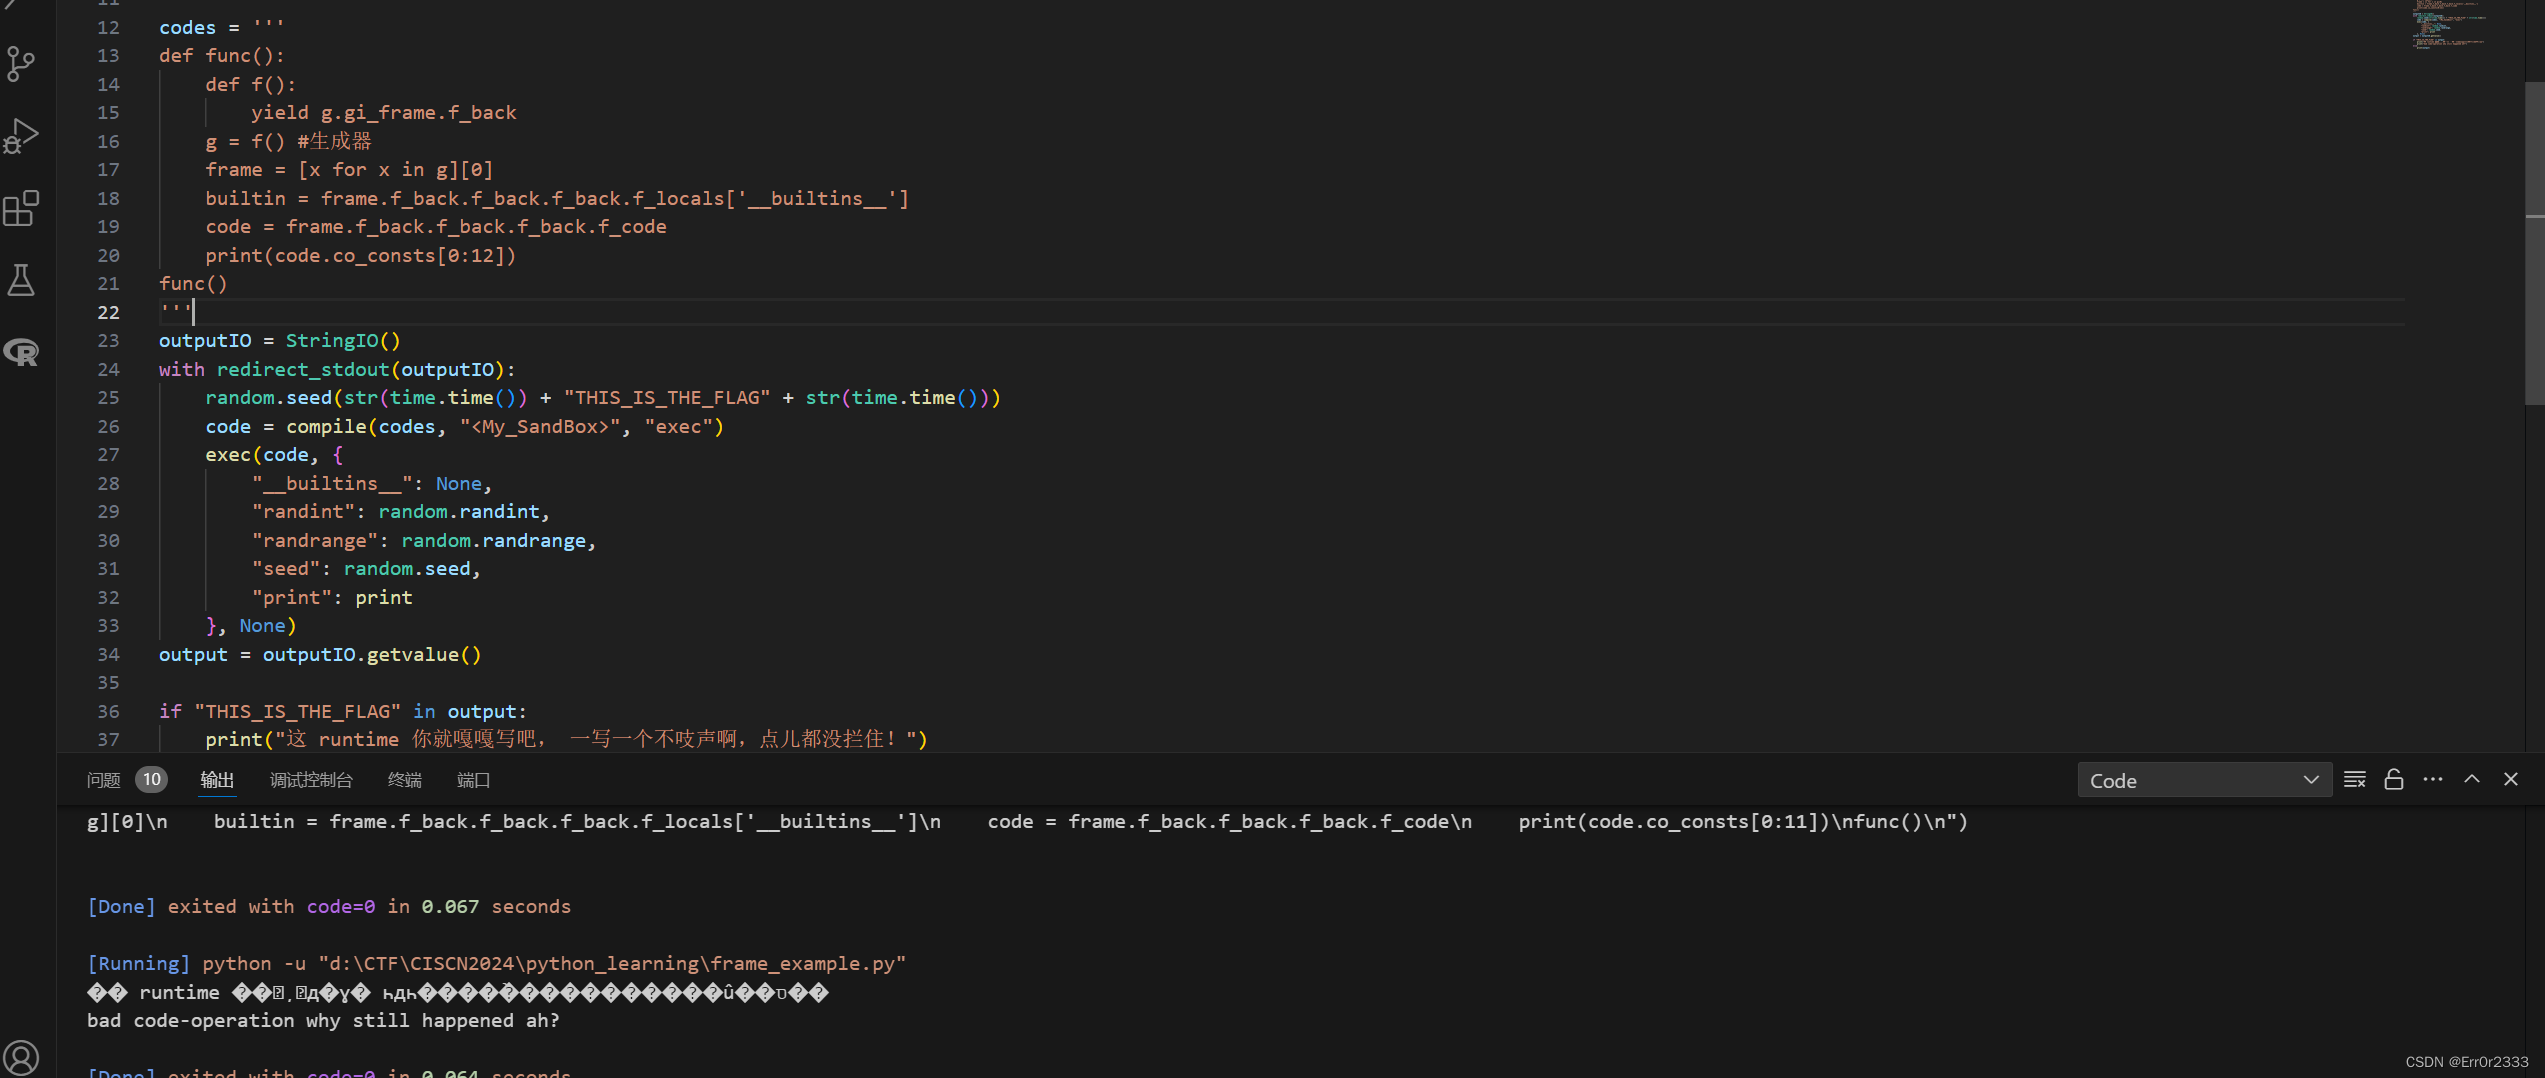Open the 端口 tab
Viewport: 2545px width, 1078px height.
pyautogui.click(x=473, y=780)
